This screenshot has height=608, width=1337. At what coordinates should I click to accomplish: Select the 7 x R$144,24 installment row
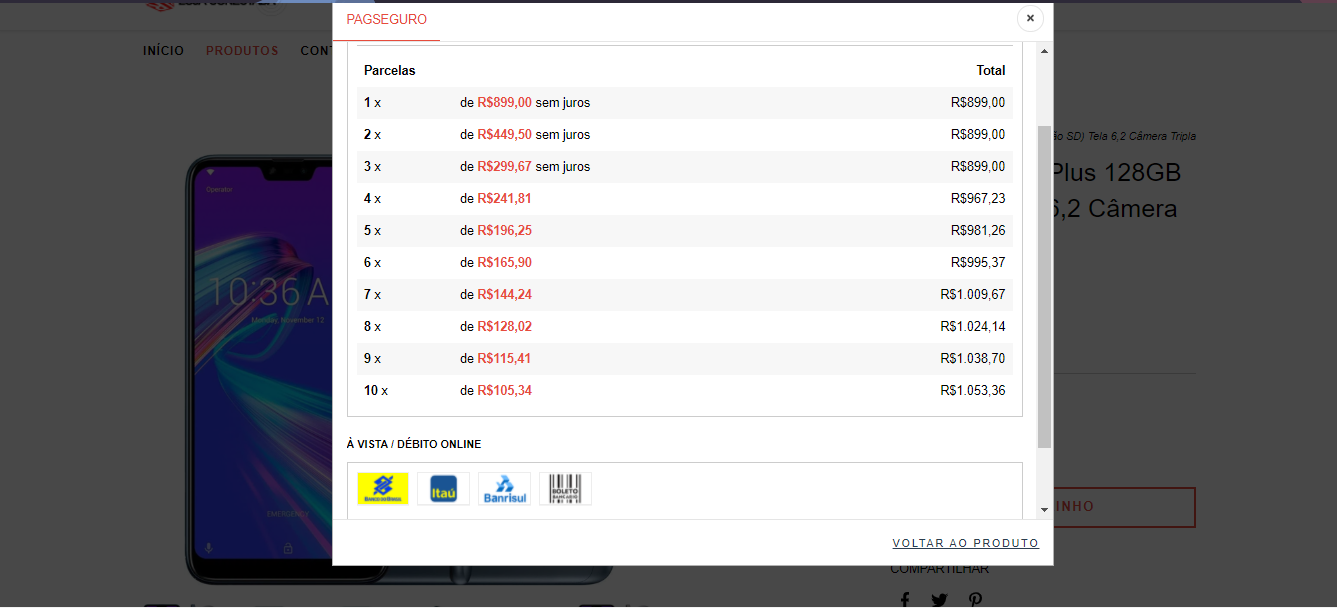click(685, 295)
